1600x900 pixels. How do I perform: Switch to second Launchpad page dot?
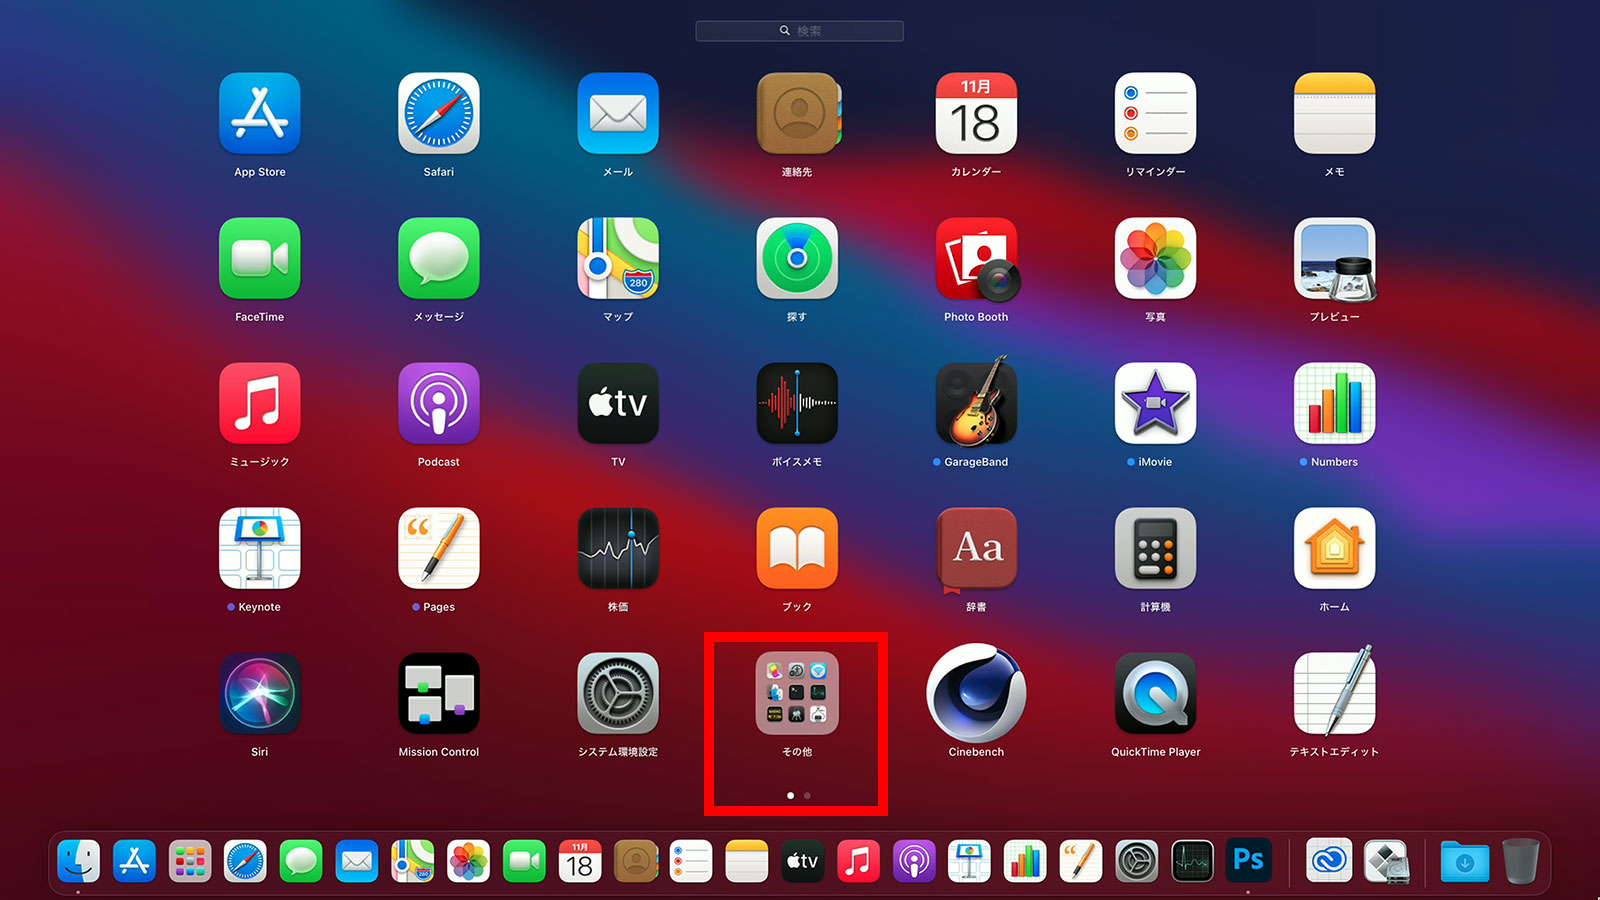807,796
